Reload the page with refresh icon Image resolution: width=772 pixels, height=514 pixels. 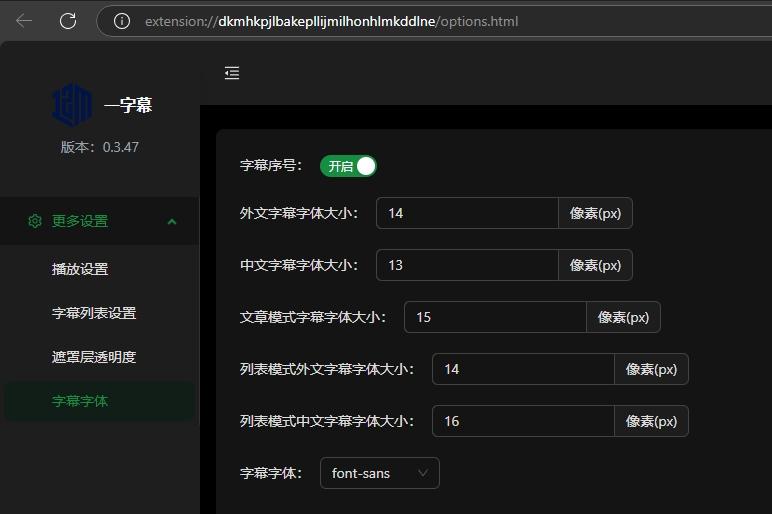click(x=68, y=21)
